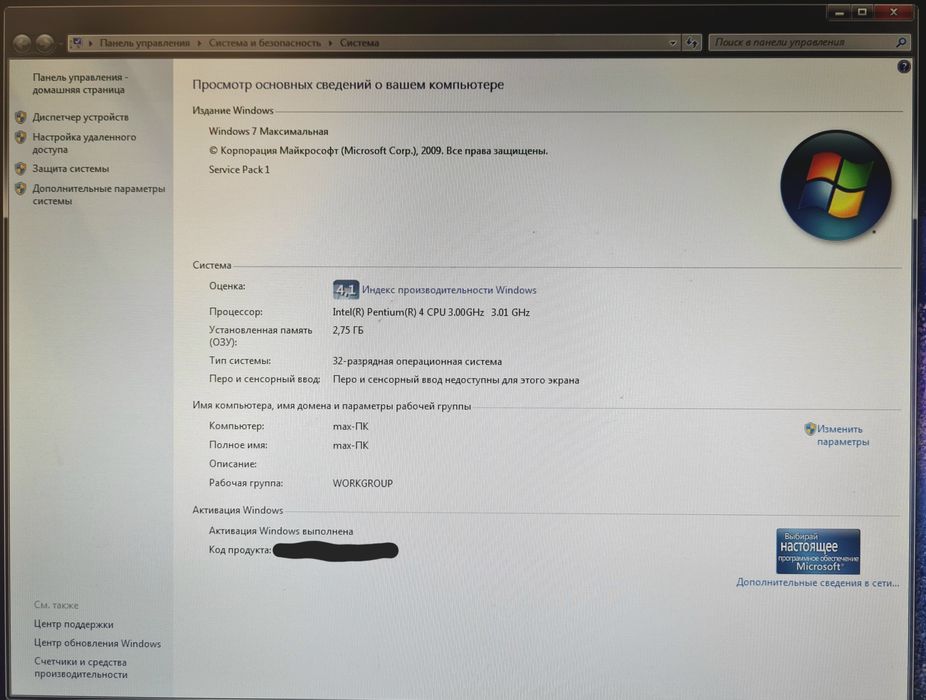Open 'Панель управления - домашняя страница' link
This screenshot has width=926, height=700.
[x=80, y=83]
